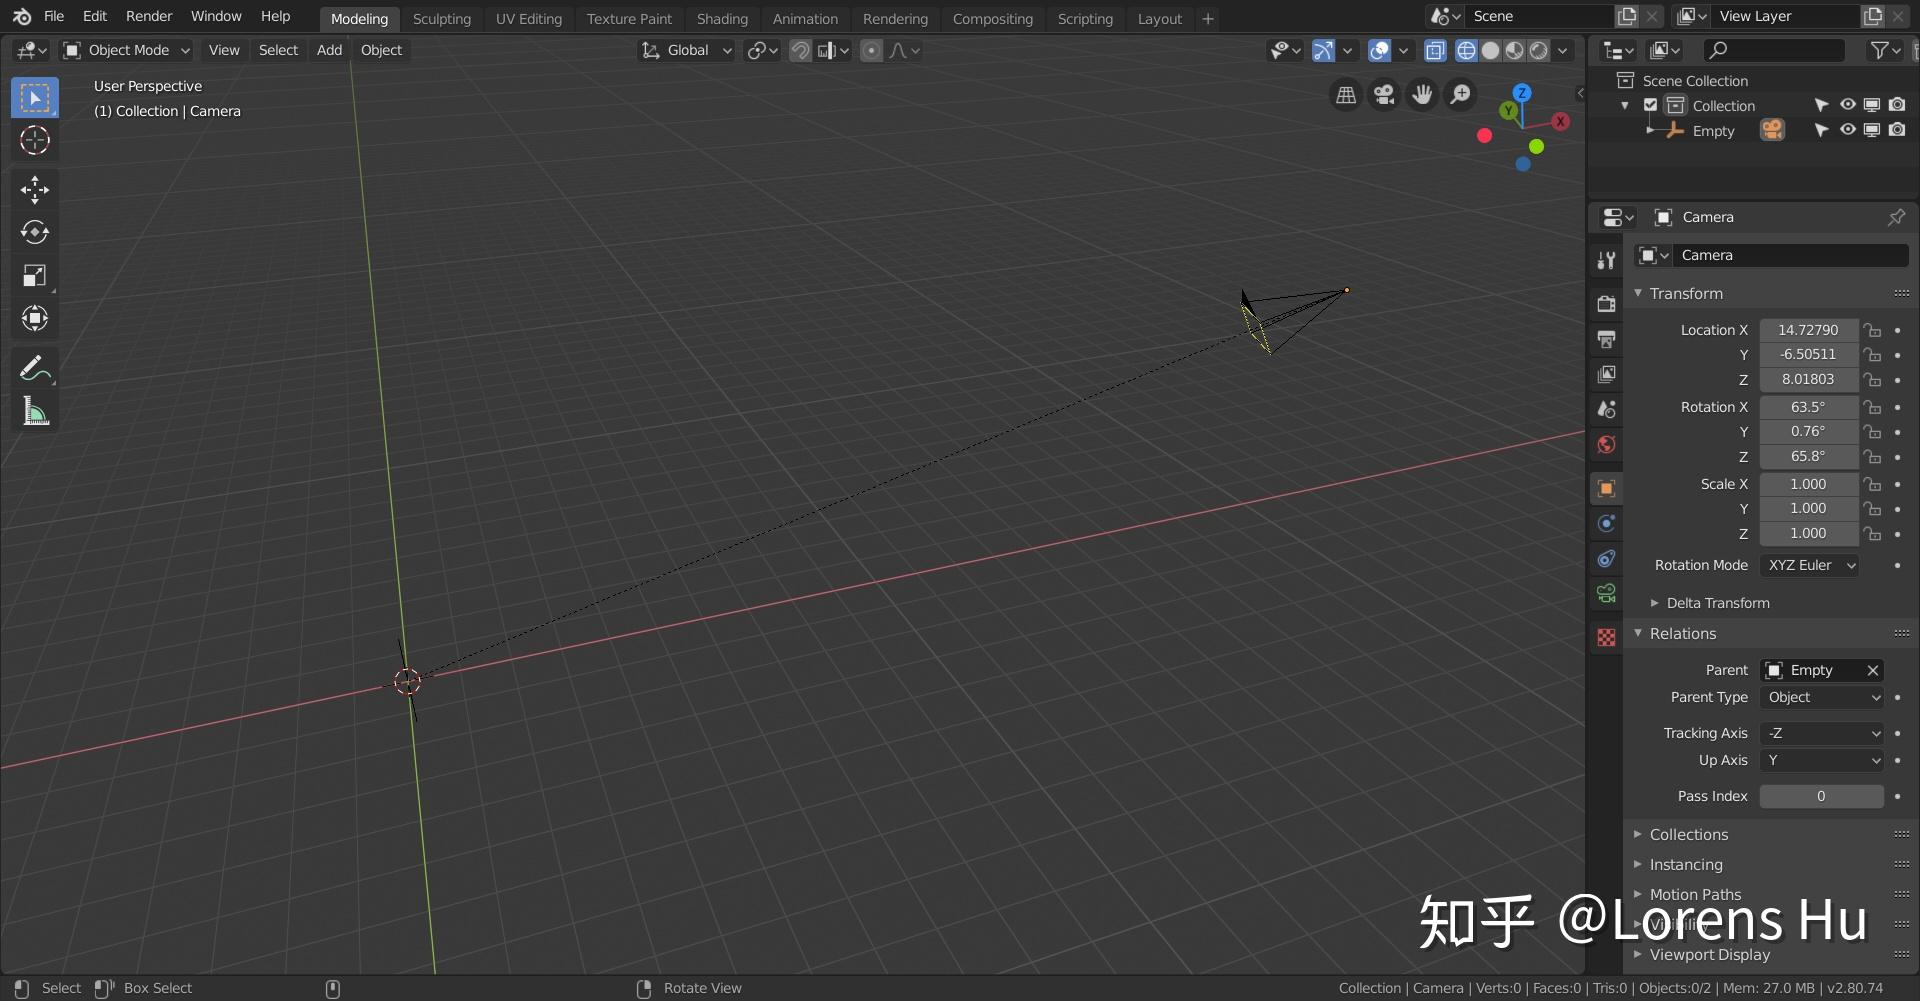Viewport: 1920px width, 1001px height.
Task: Clear the Empty parent with X
Action: [x=1872, y=670]
